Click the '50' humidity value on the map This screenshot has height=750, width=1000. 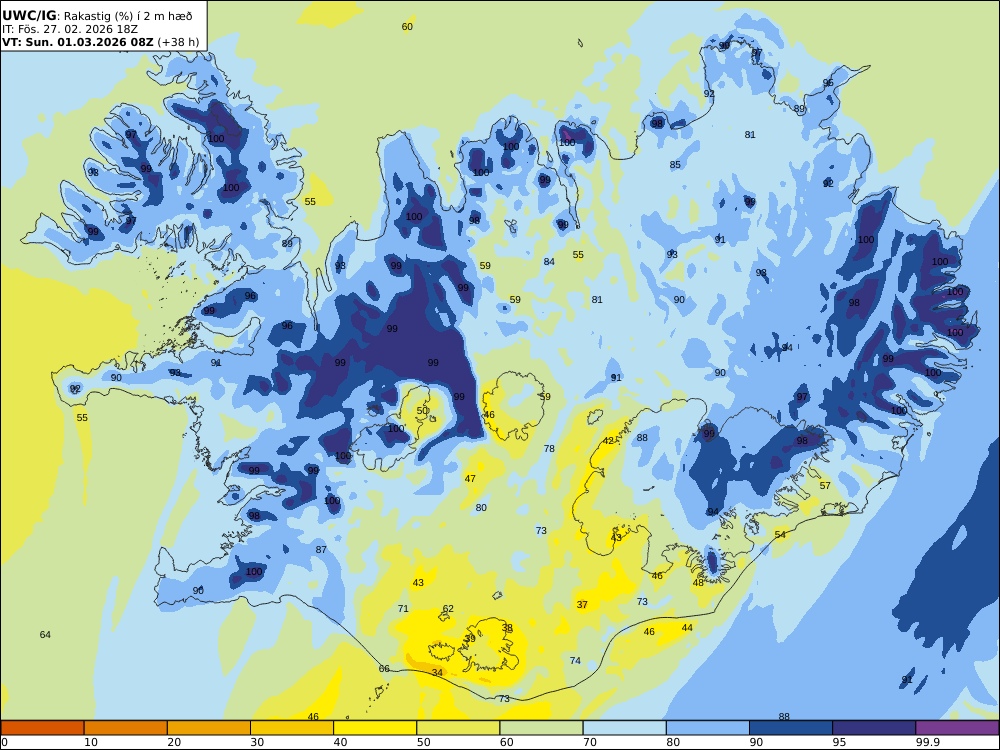(x=422, y=411)
